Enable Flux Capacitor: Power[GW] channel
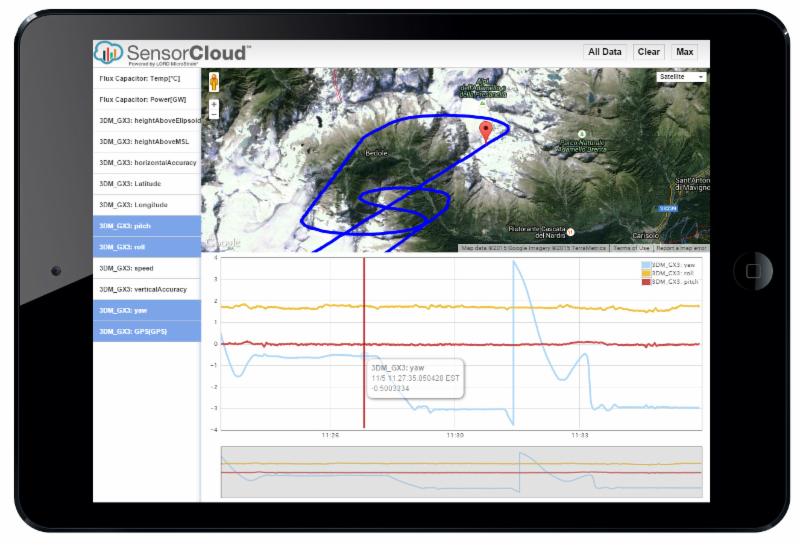The height and width of the screenshot is (547, 800). point(147,100)
